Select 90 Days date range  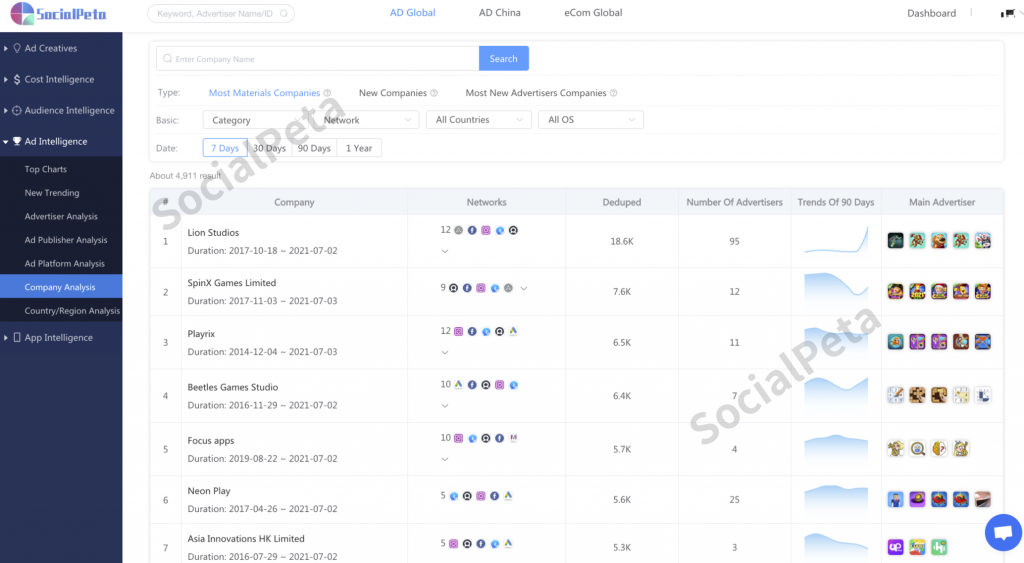tap(314, 148)
